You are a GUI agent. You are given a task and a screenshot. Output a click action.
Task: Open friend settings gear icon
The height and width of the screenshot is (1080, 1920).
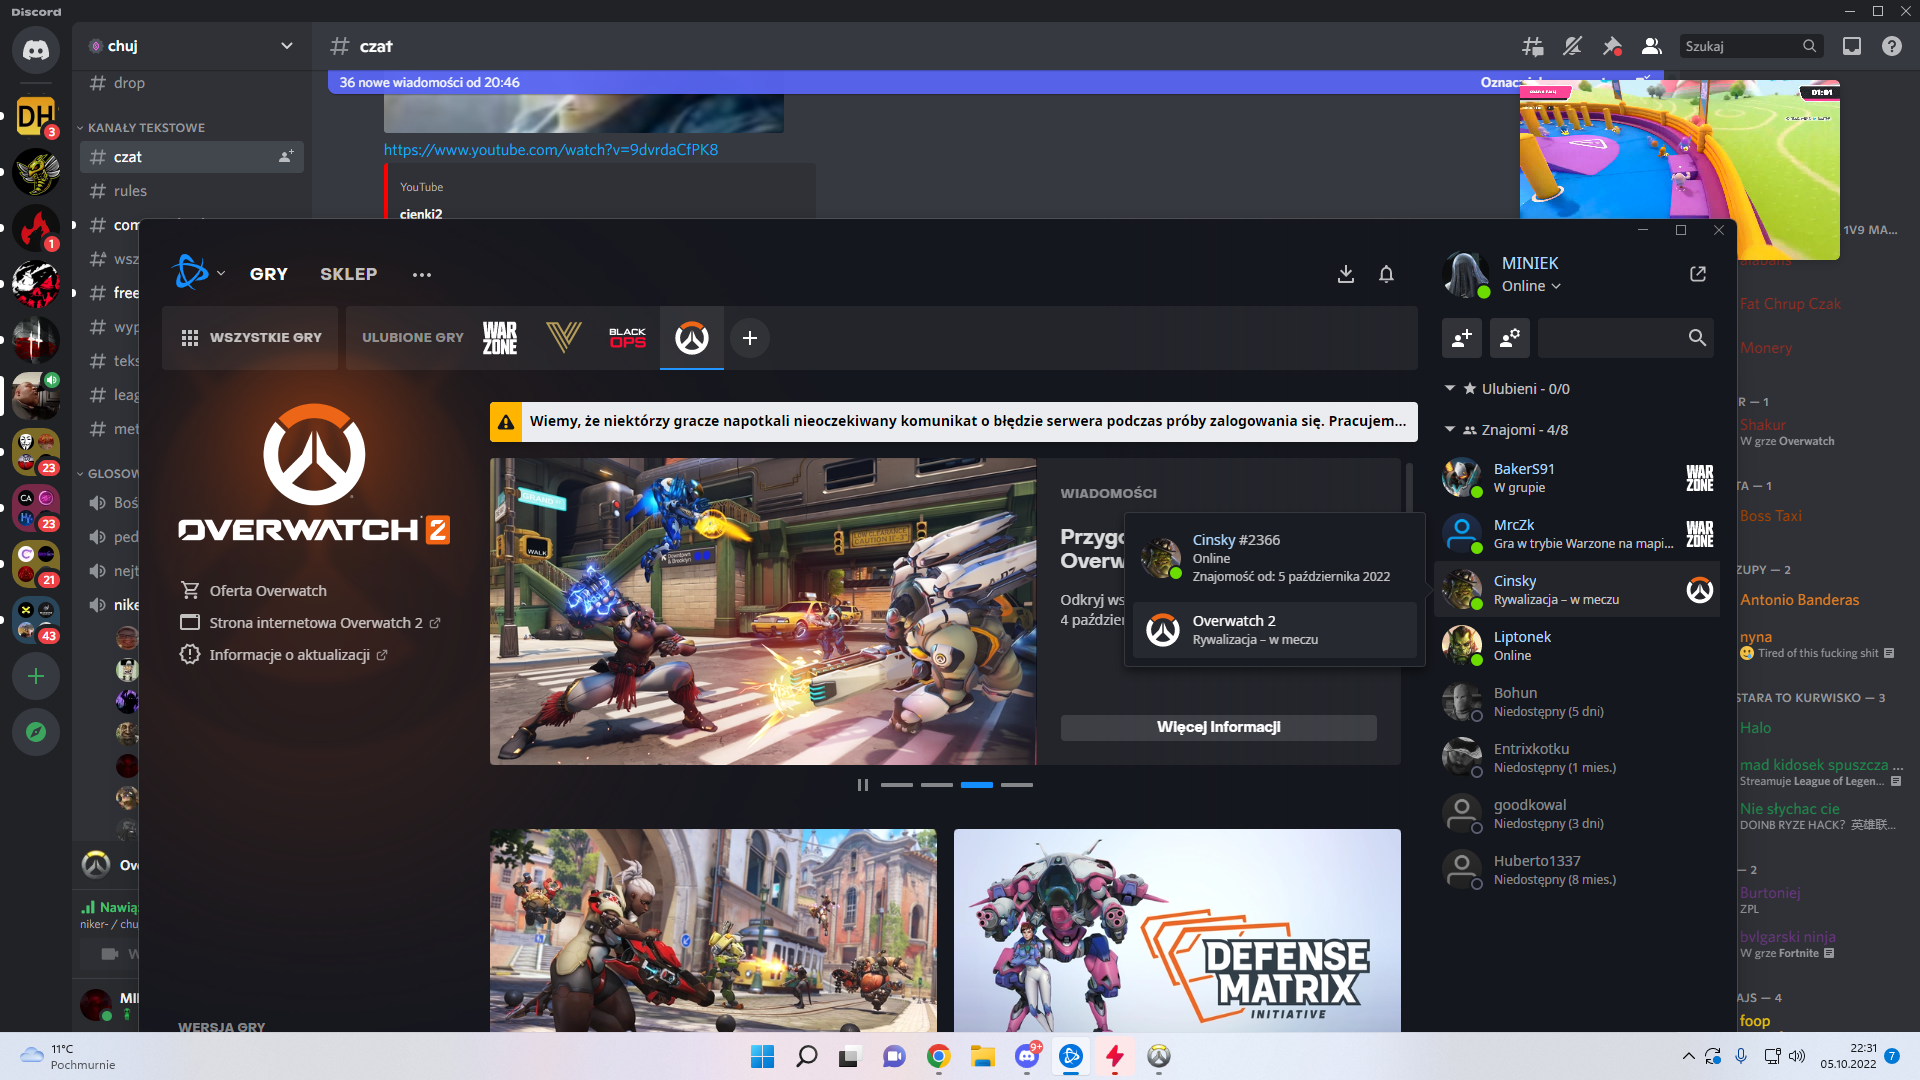1510,338
